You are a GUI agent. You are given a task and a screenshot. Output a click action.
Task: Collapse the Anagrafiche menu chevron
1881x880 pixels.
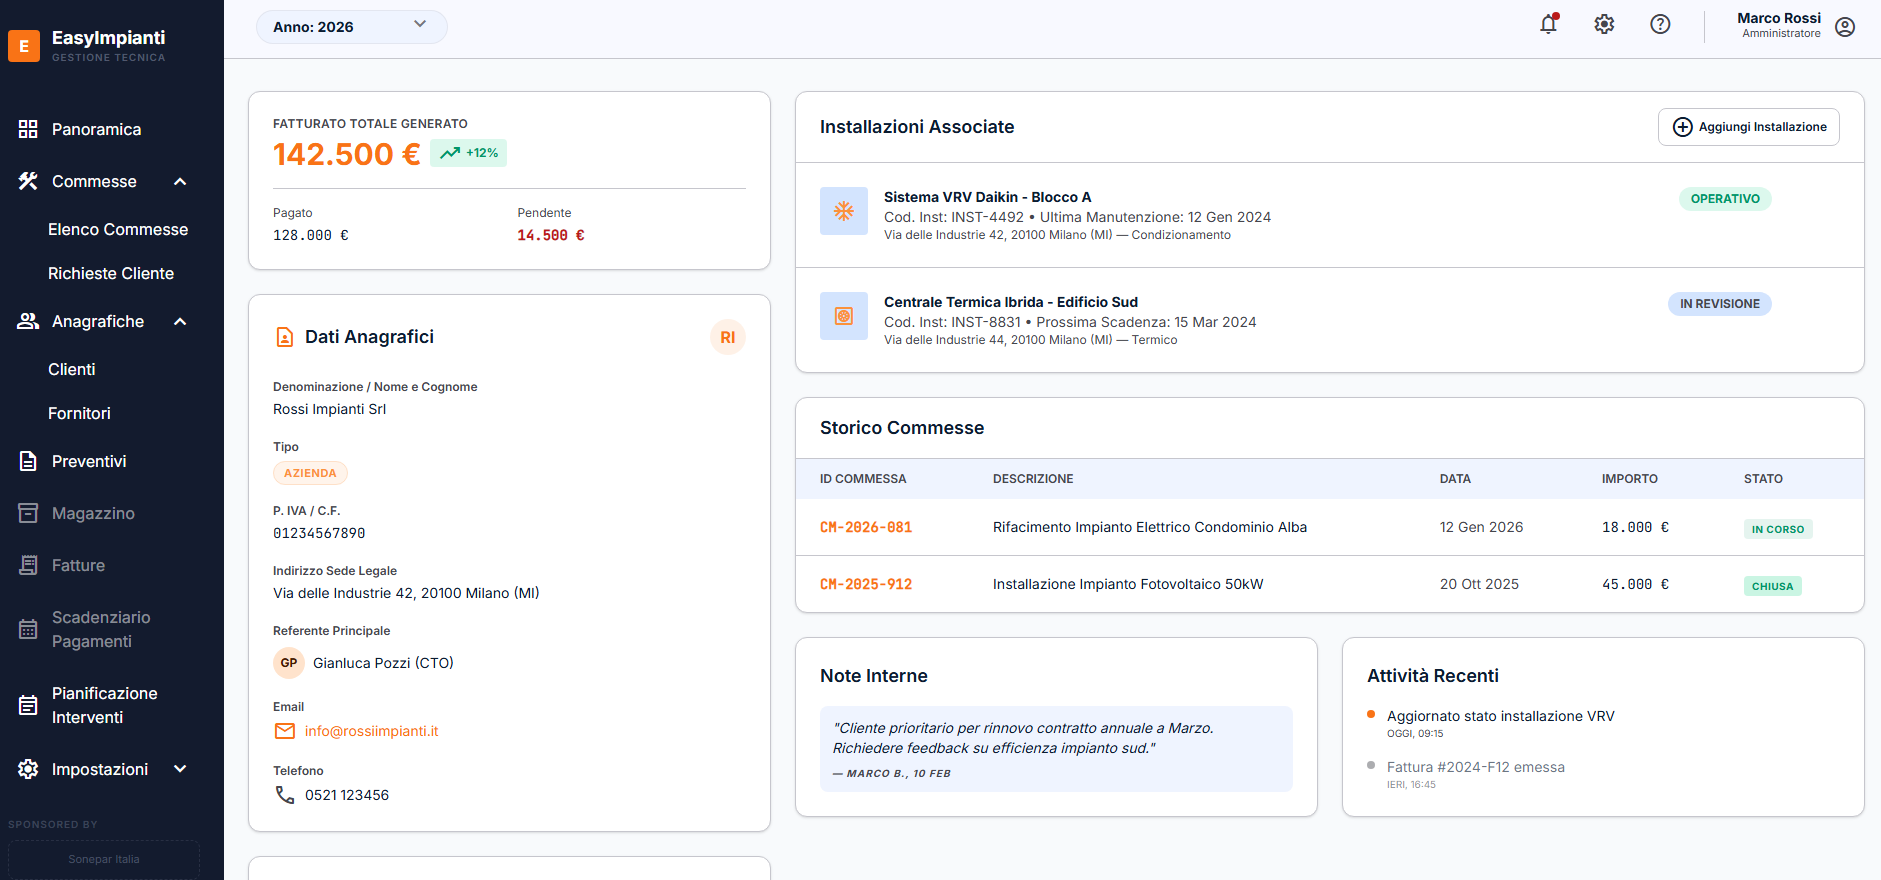pyautogui.click(x=180, y=321)
